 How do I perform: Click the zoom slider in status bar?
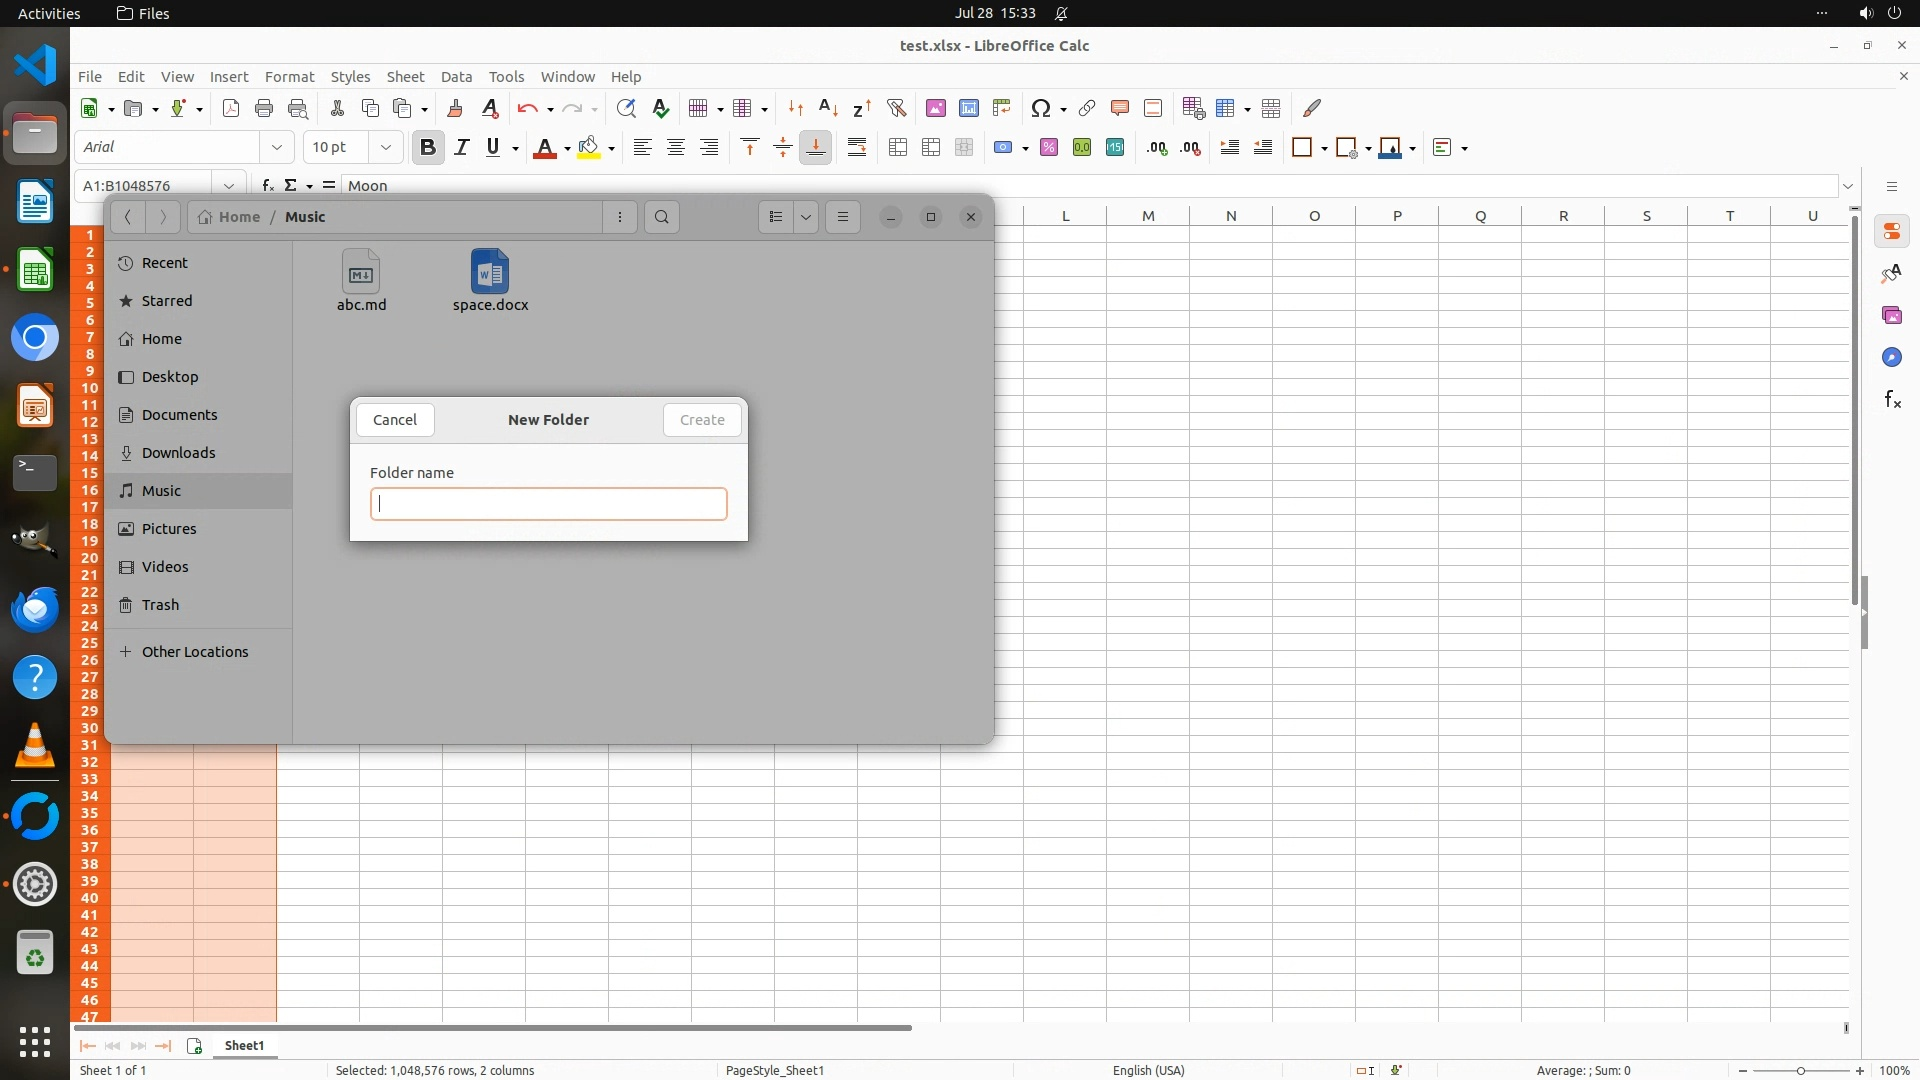(1801, 1071)
